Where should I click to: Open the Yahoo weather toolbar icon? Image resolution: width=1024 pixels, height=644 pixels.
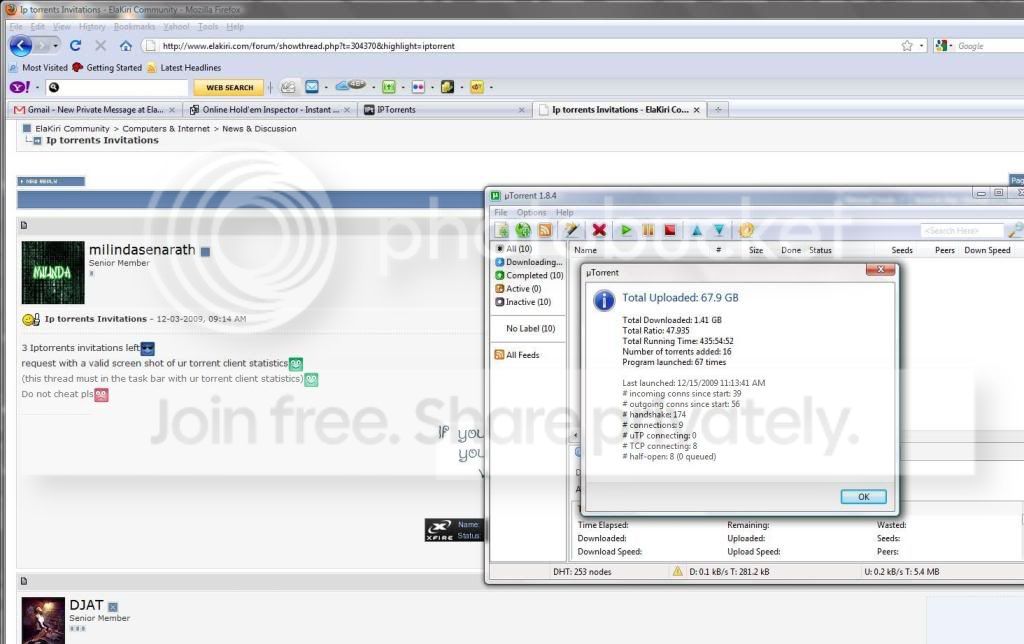[x=349, y=86]
